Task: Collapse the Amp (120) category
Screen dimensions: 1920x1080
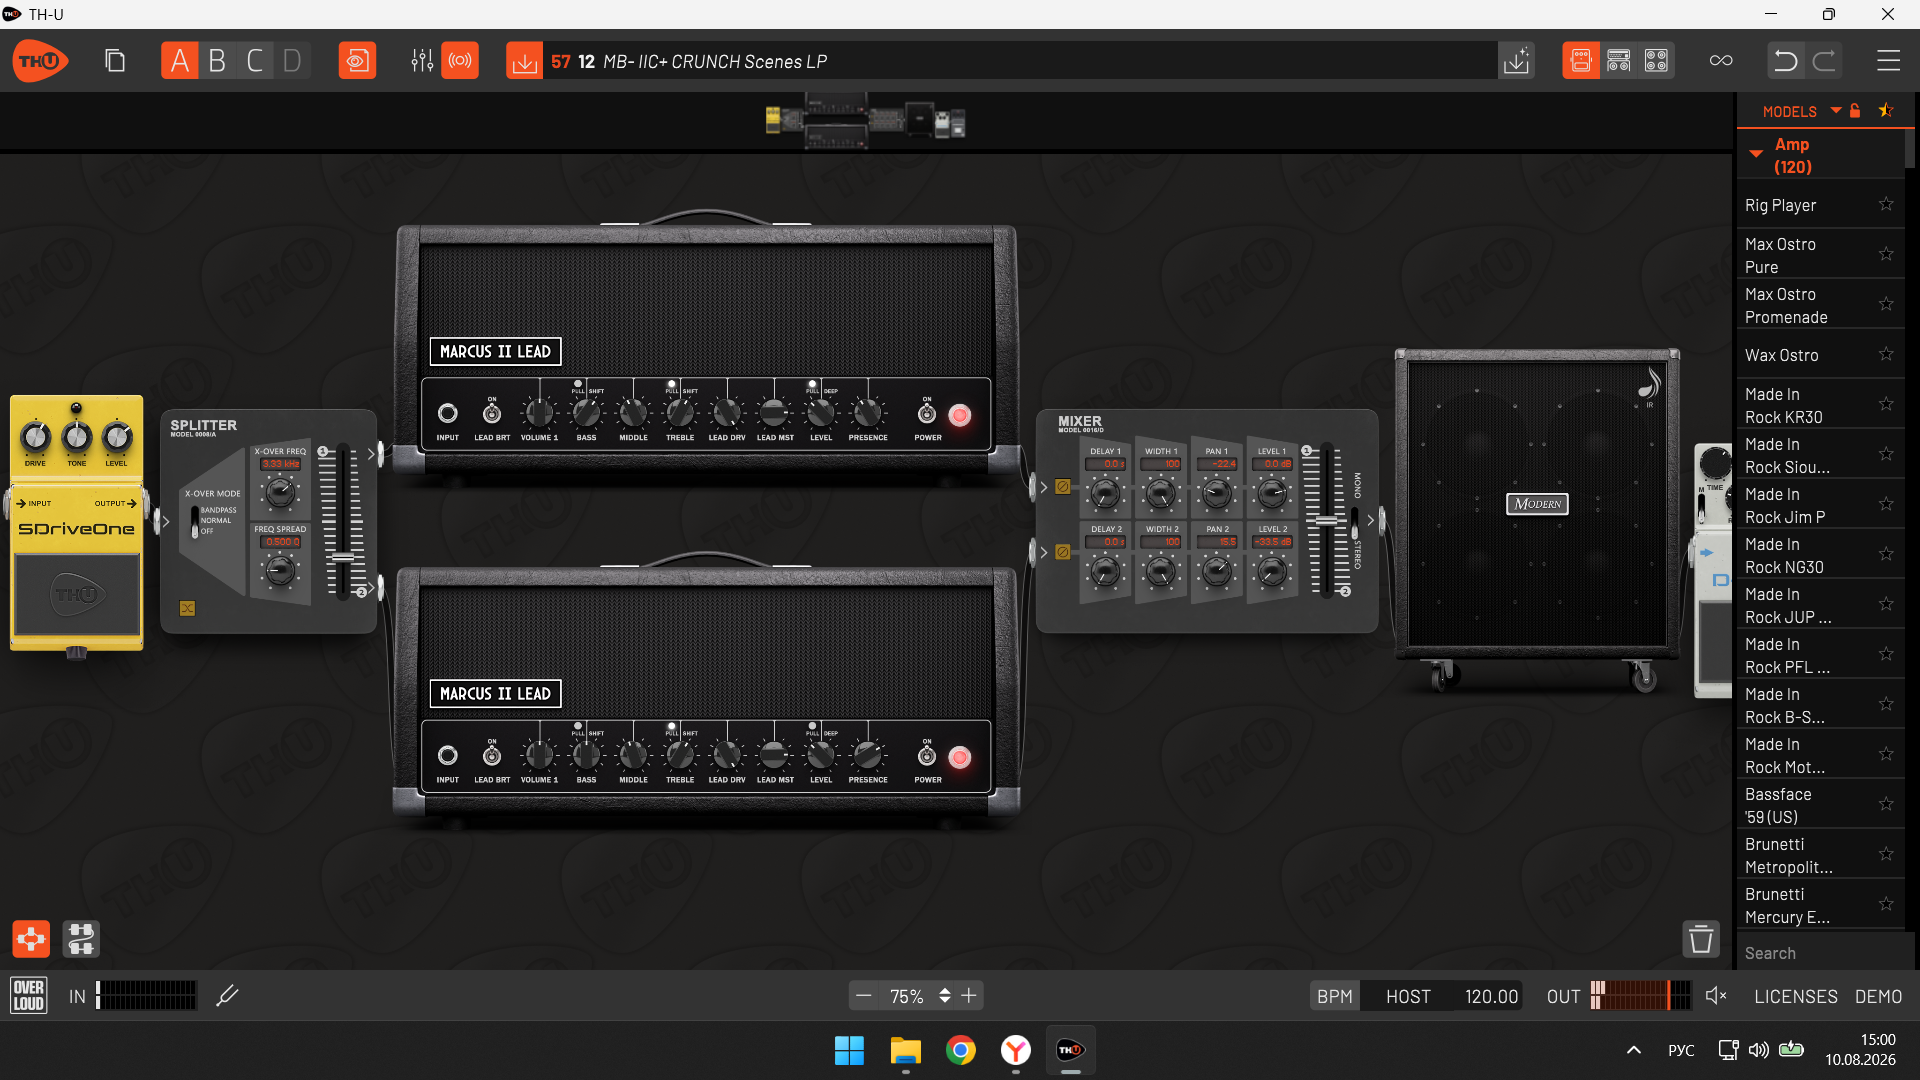Action: coord(1756,154)
